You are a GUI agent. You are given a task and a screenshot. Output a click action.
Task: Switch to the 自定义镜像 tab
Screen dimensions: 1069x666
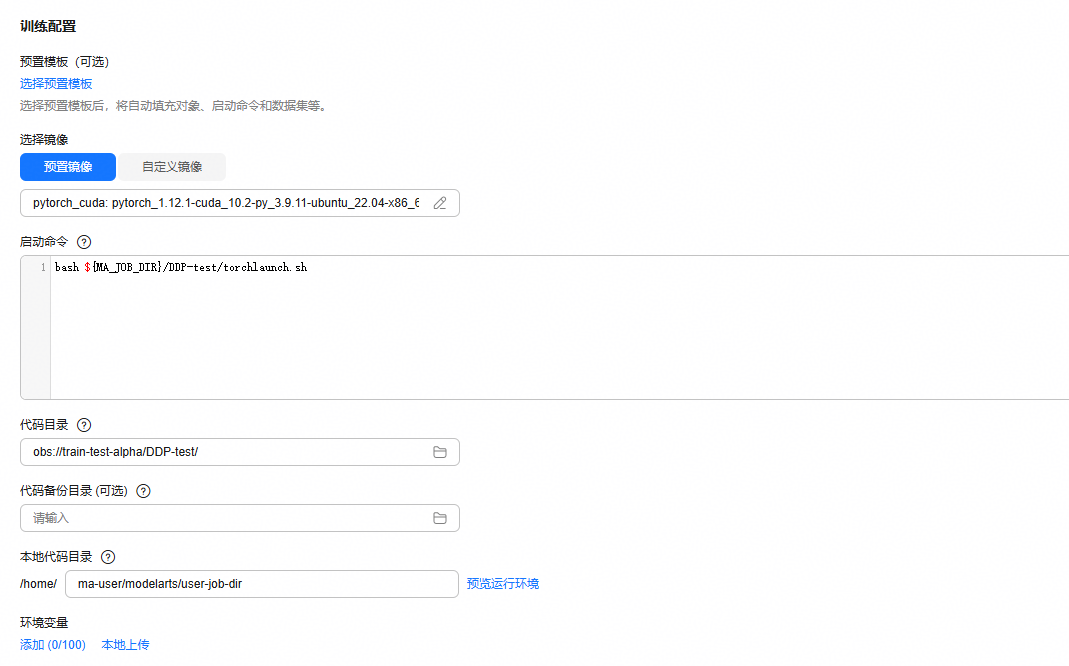tap(172, 167)
